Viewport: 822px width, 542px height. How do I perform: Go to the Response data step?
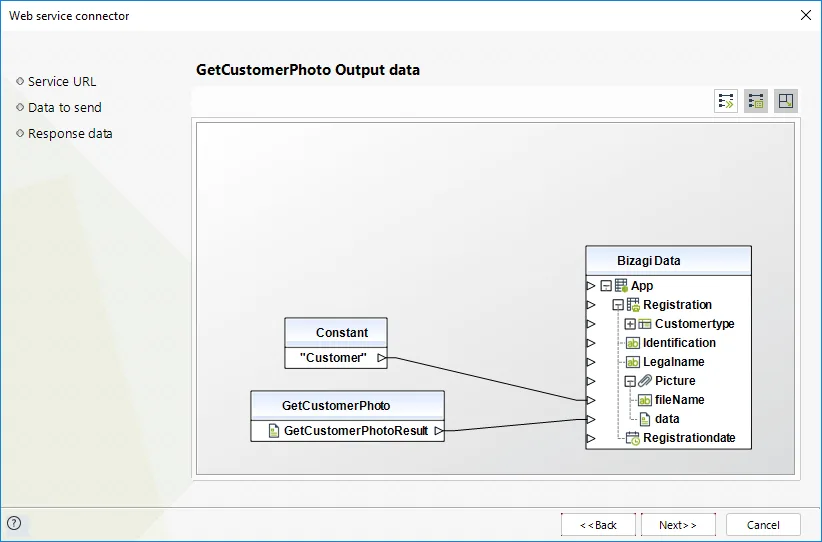70,134
